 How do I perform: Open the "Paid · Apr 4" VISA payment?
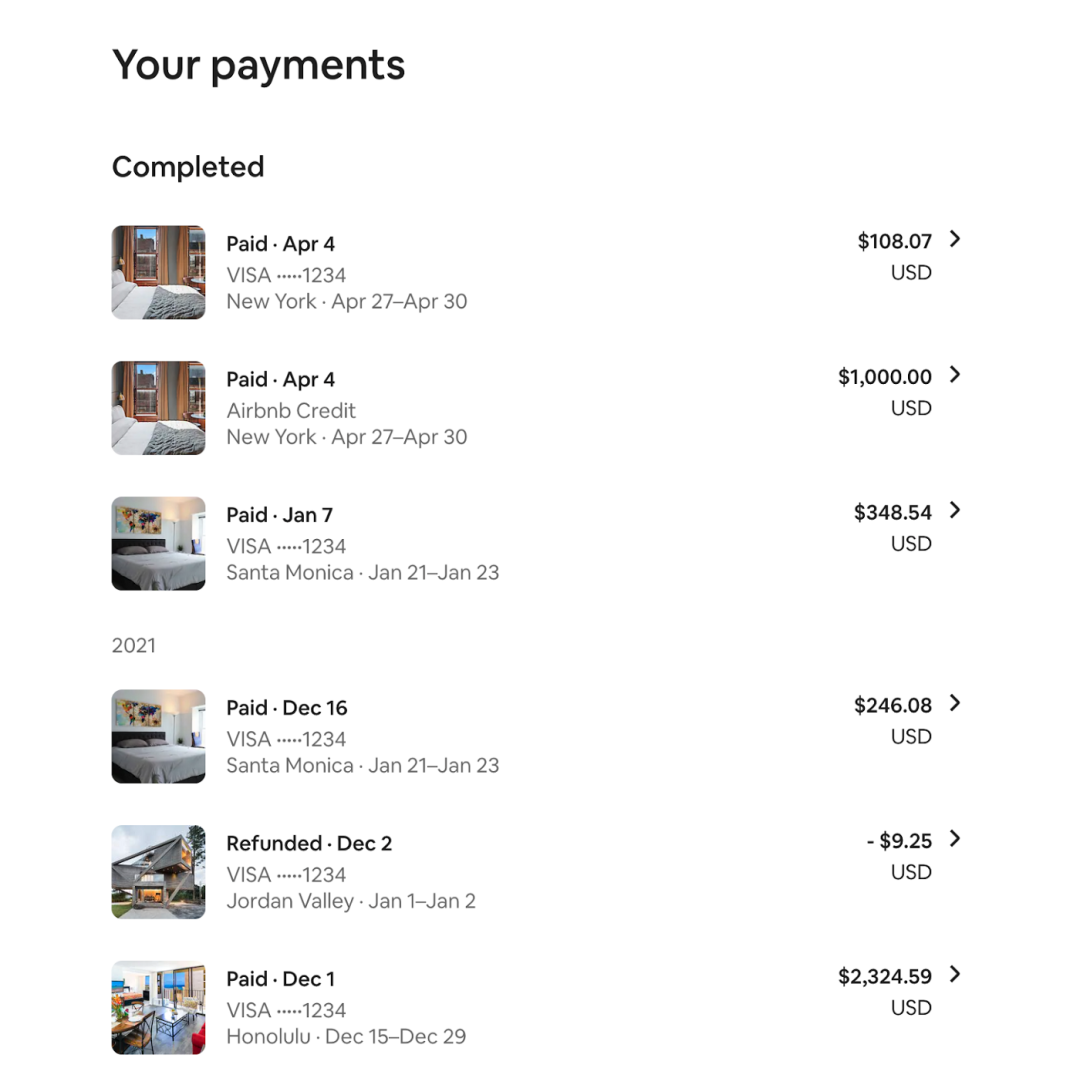[x=281, y=244]
